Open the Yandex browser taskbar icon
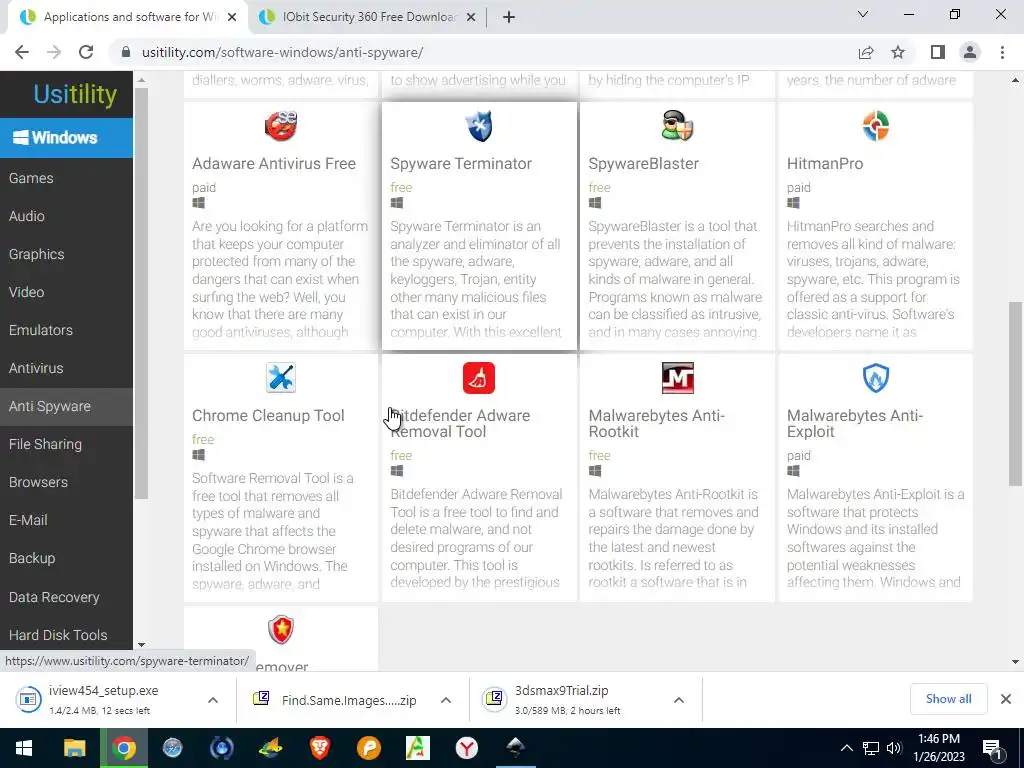1024x768 pixels. [x=466, y=748]
